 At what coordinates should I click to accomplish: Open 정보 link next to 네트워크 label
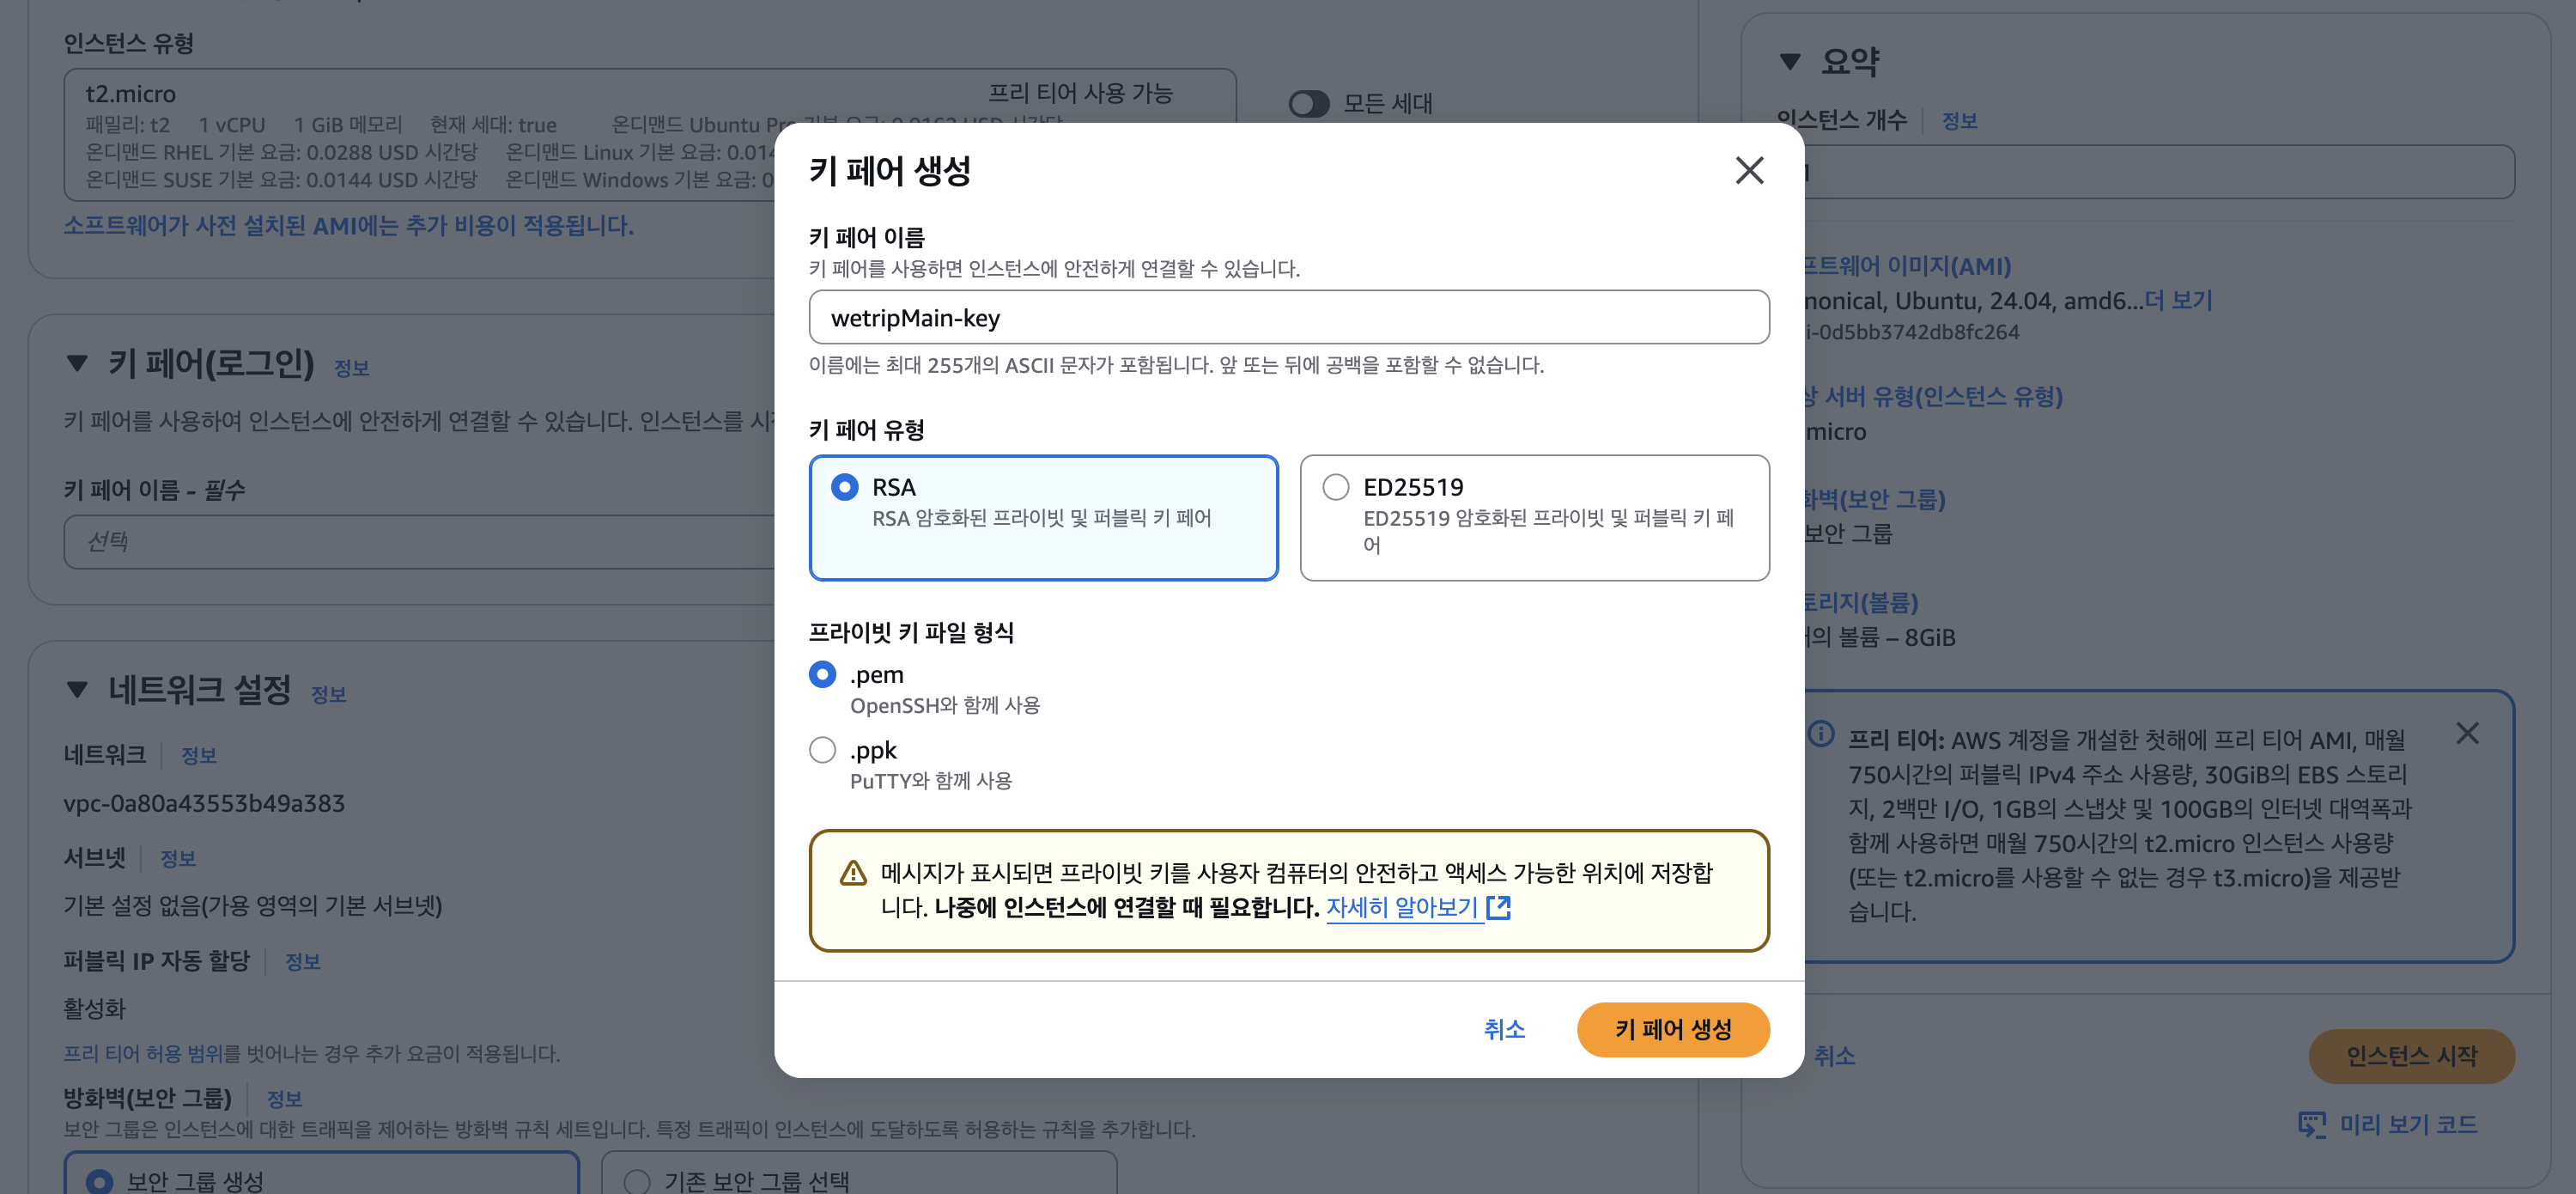pos(198,756)
